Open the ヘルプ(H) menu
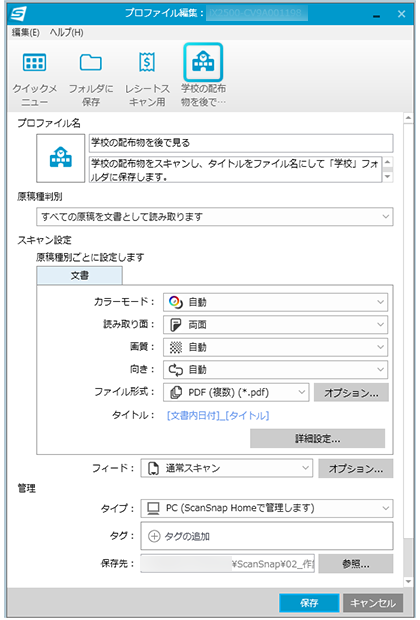 [66, 32]
